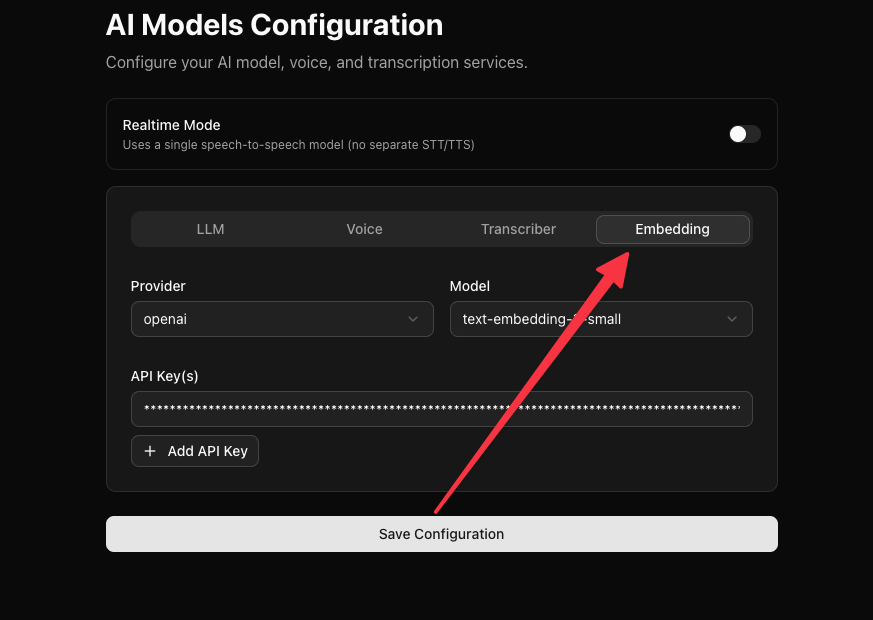Click the Add API Key button
This screenshot has width=873, height=620.
pos(195,451)
